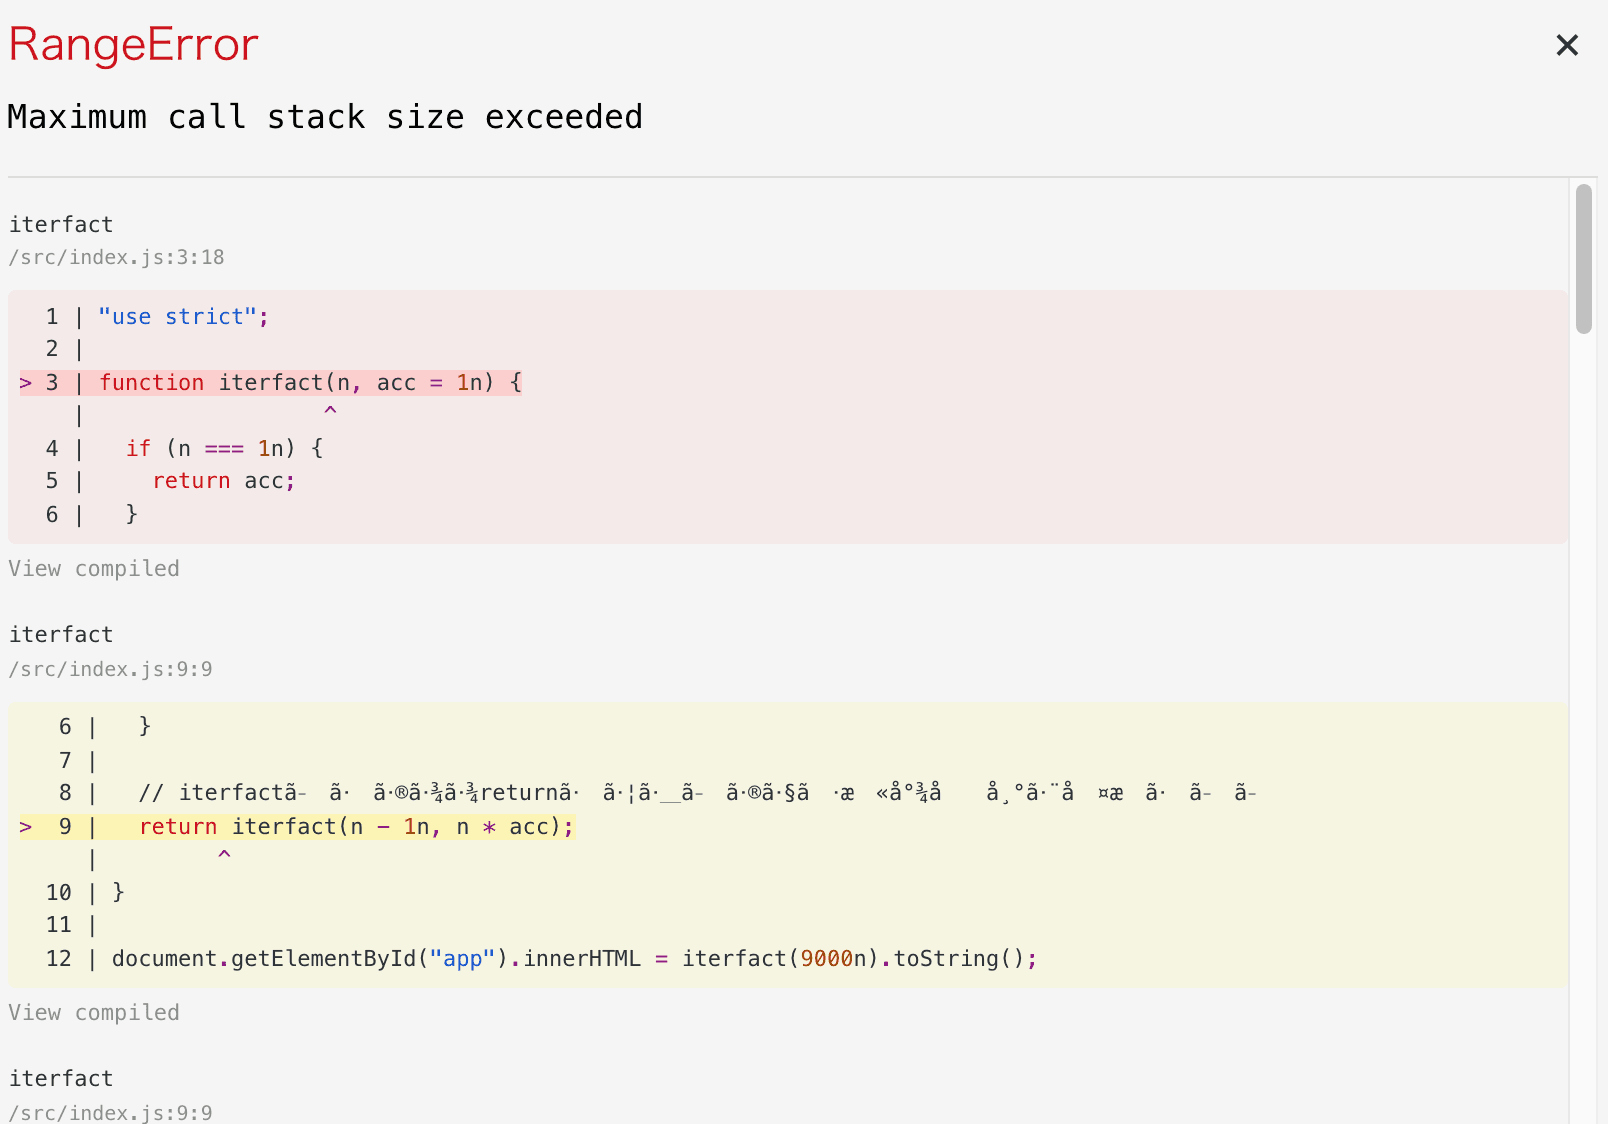Click the caret marker under line 3
The image size is (1608, 1124).
click(x=330, y=412)
